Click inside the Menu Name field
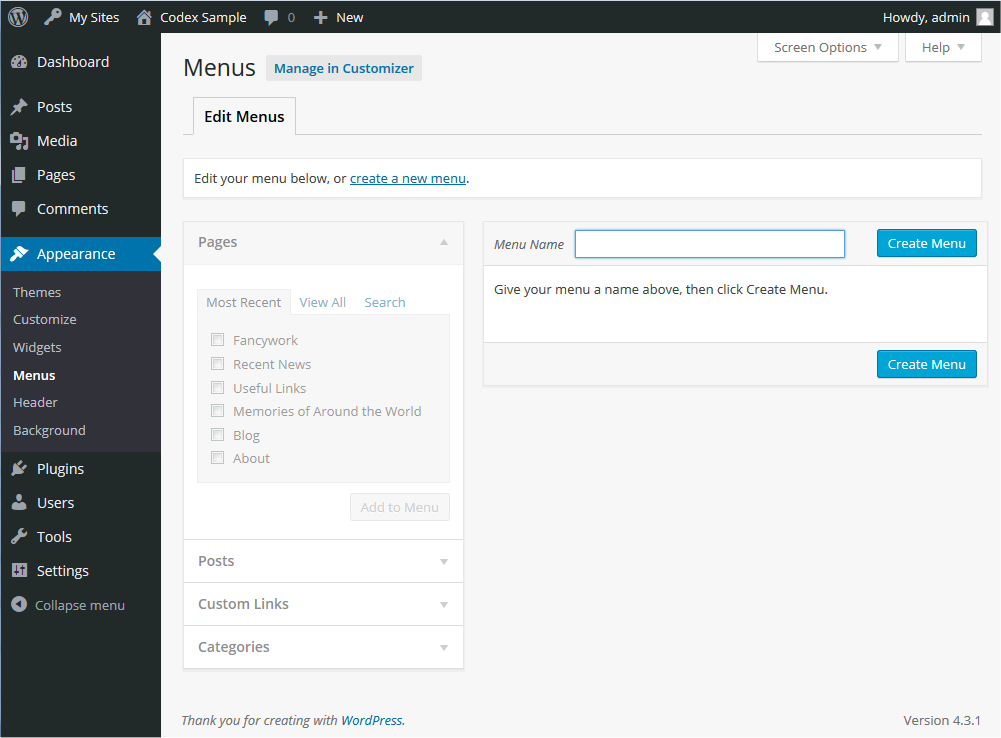This screenshot has height=738, width=1001. pos(709,243)
